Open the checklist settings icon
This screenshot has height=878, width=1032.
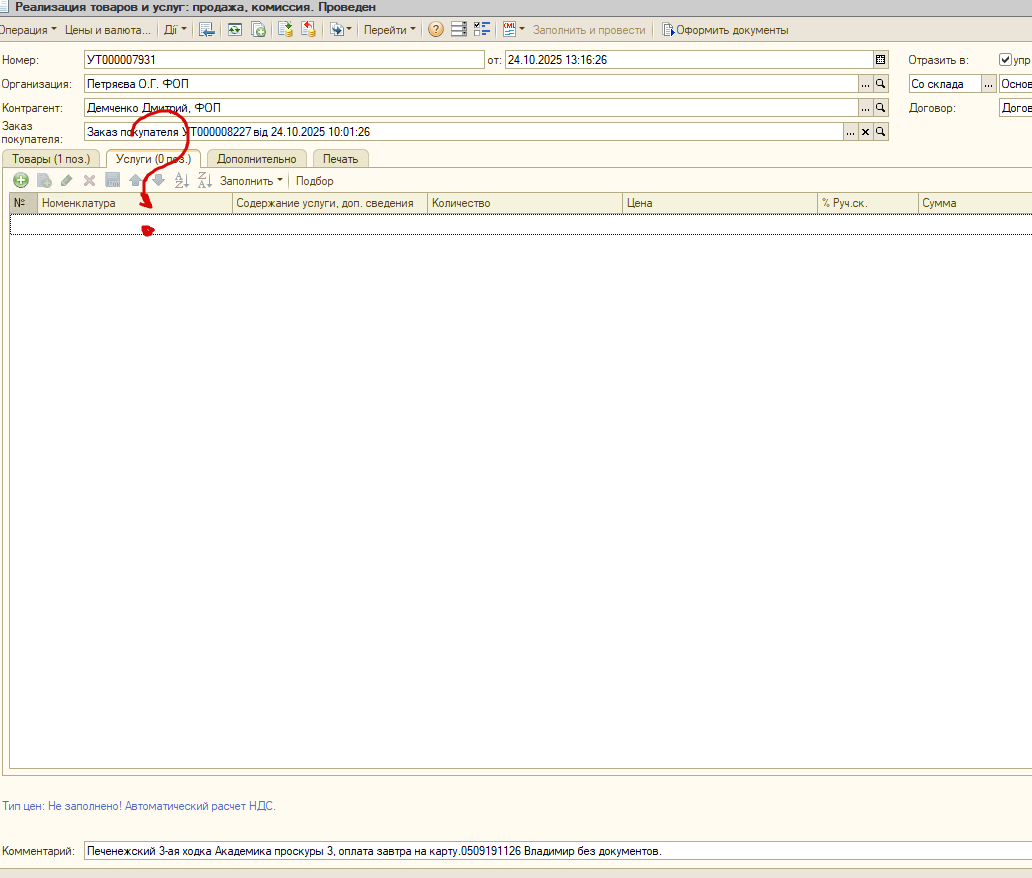click(x=482, y=30)
